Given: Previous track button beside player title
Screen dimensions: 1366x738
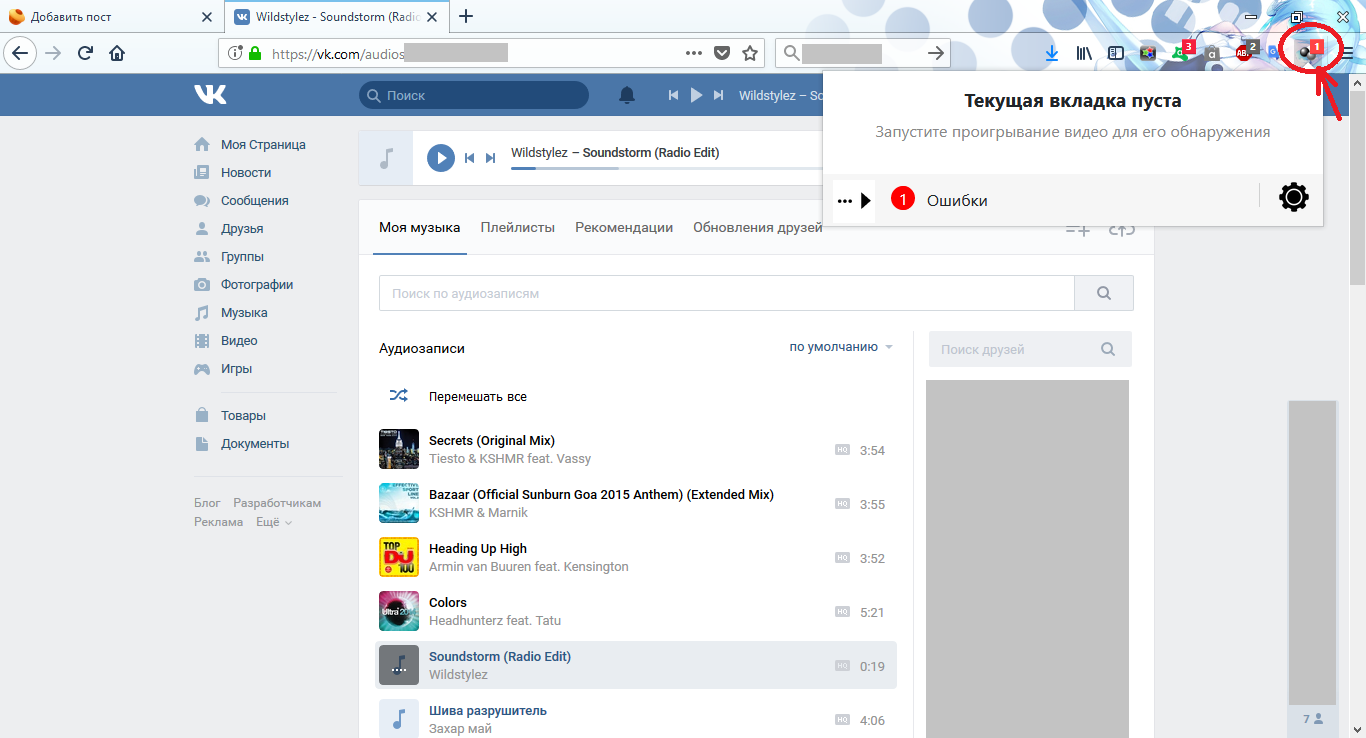Looking at the screenshot, I should tap(469, 158).
